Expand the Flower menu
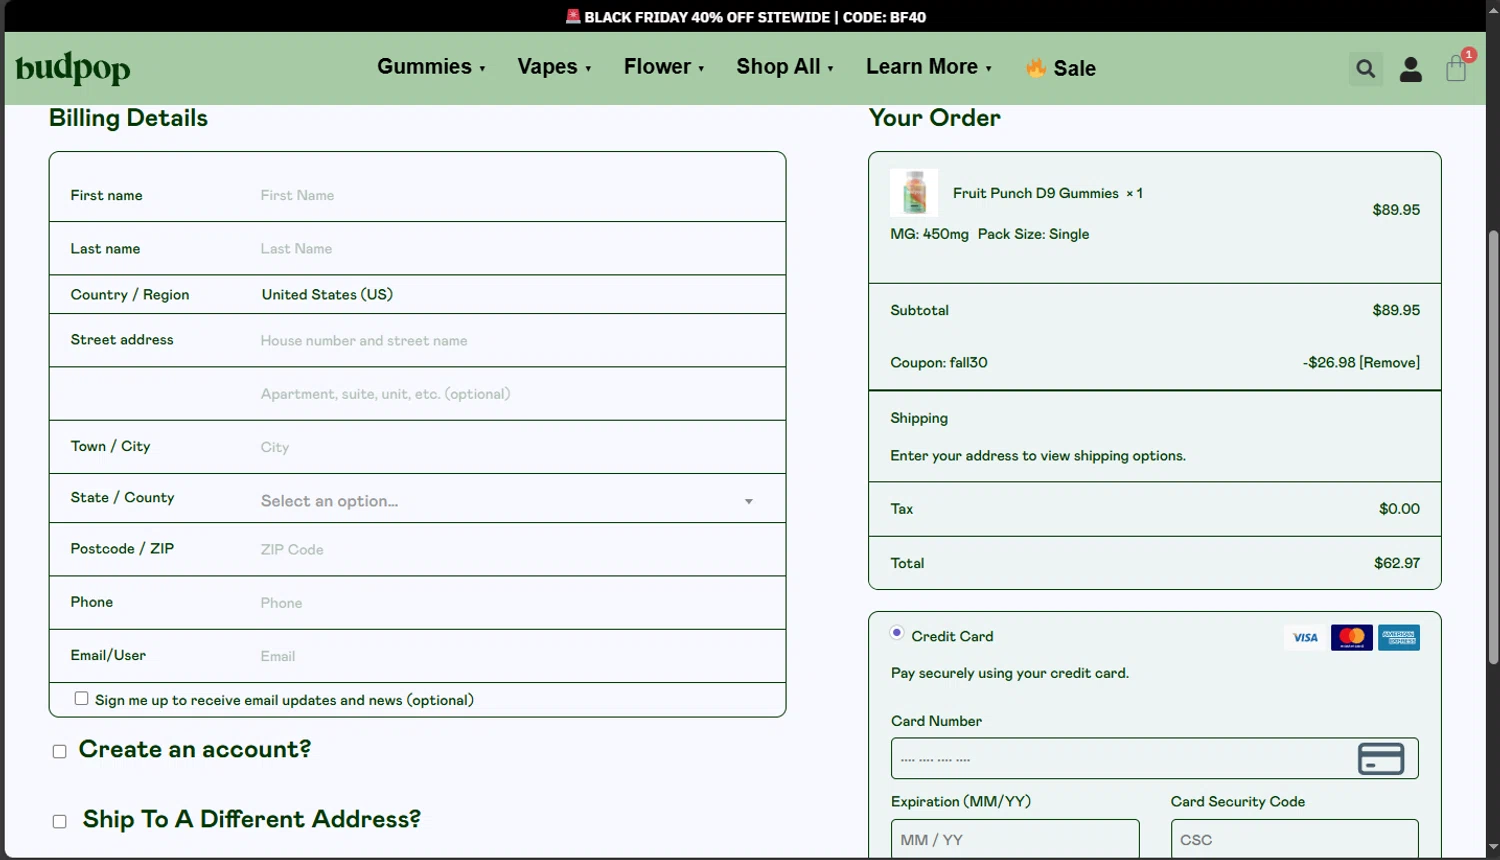 point(664,67)
